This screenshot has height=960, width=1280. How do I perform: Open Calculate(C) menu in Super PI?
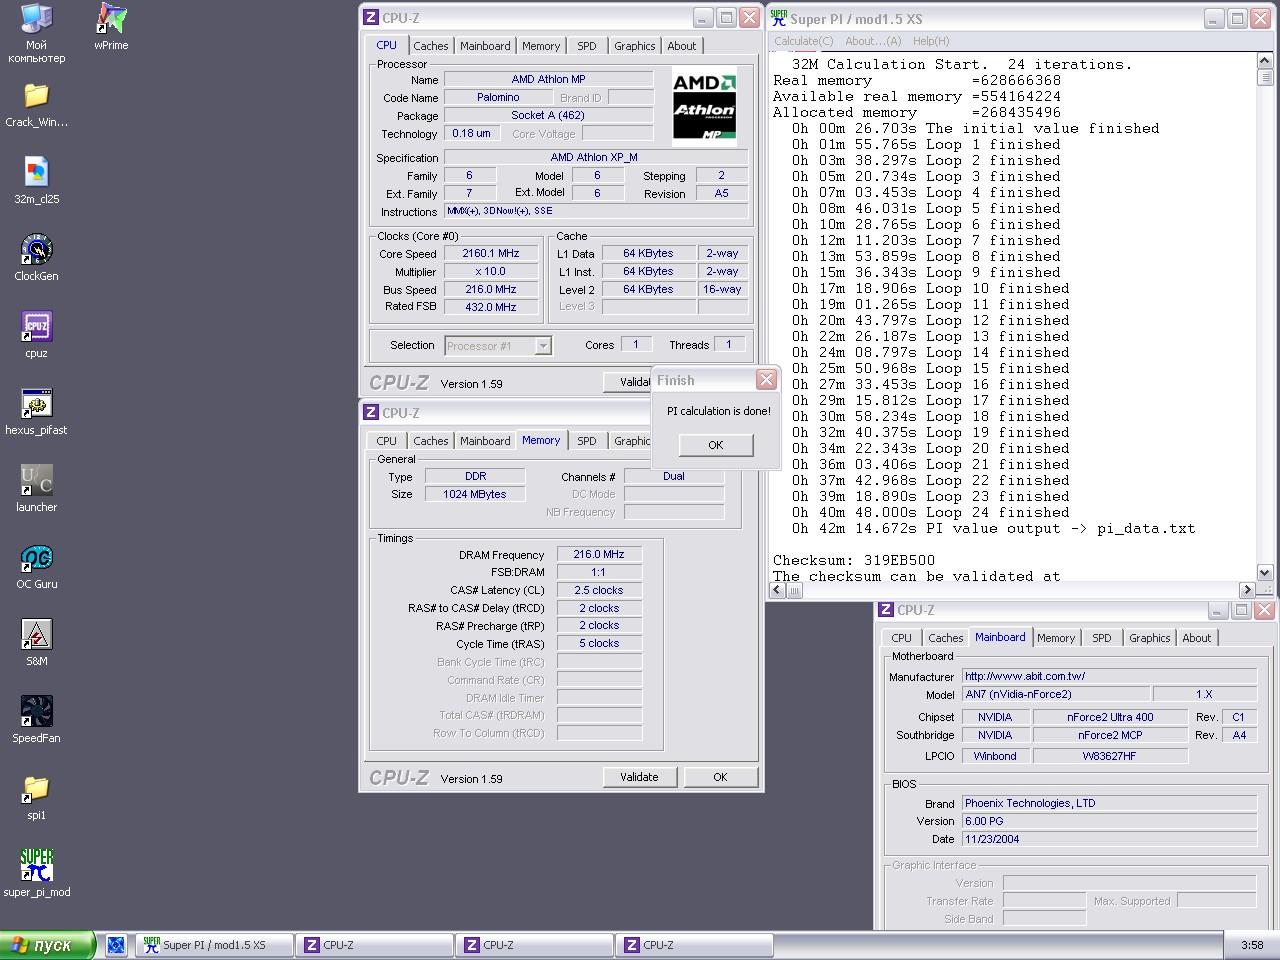[804, 41]
